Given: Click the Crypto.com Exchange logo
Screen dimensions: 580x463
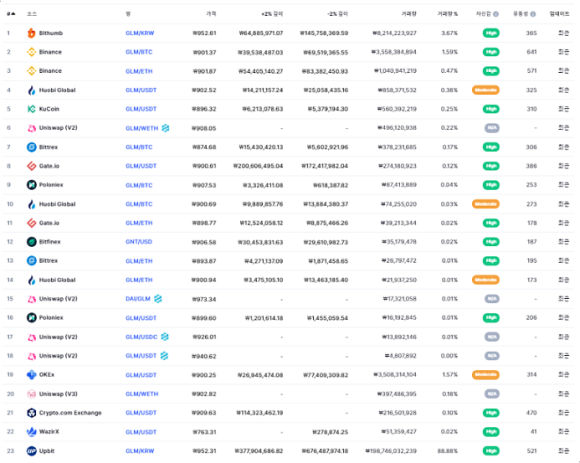Looking at the screenshot, I should point(31,413).
